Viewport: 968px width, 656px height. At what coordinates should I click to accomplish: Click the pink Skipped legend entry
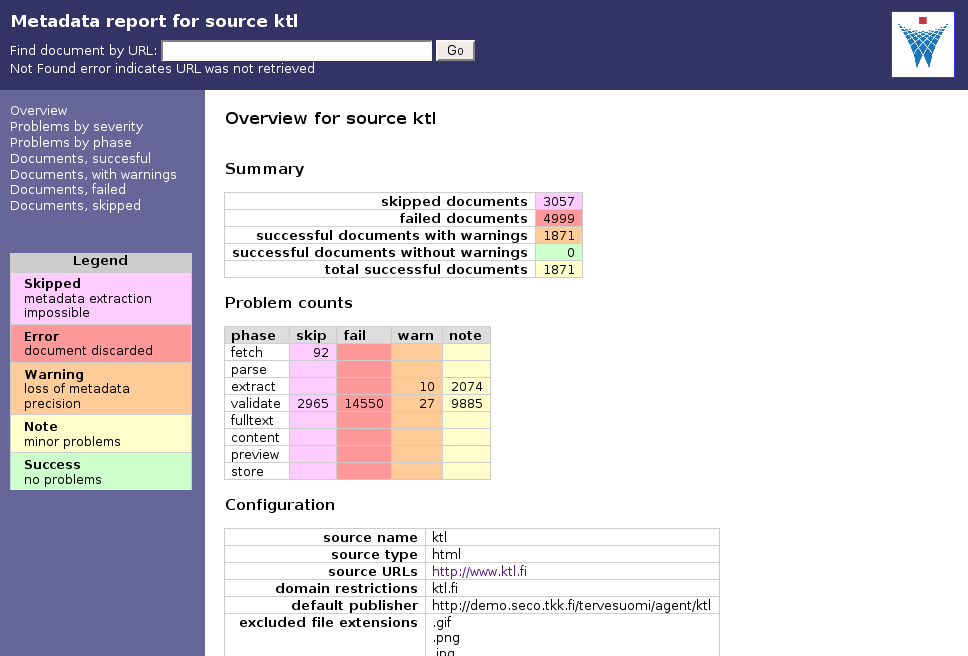click(101, 298)
